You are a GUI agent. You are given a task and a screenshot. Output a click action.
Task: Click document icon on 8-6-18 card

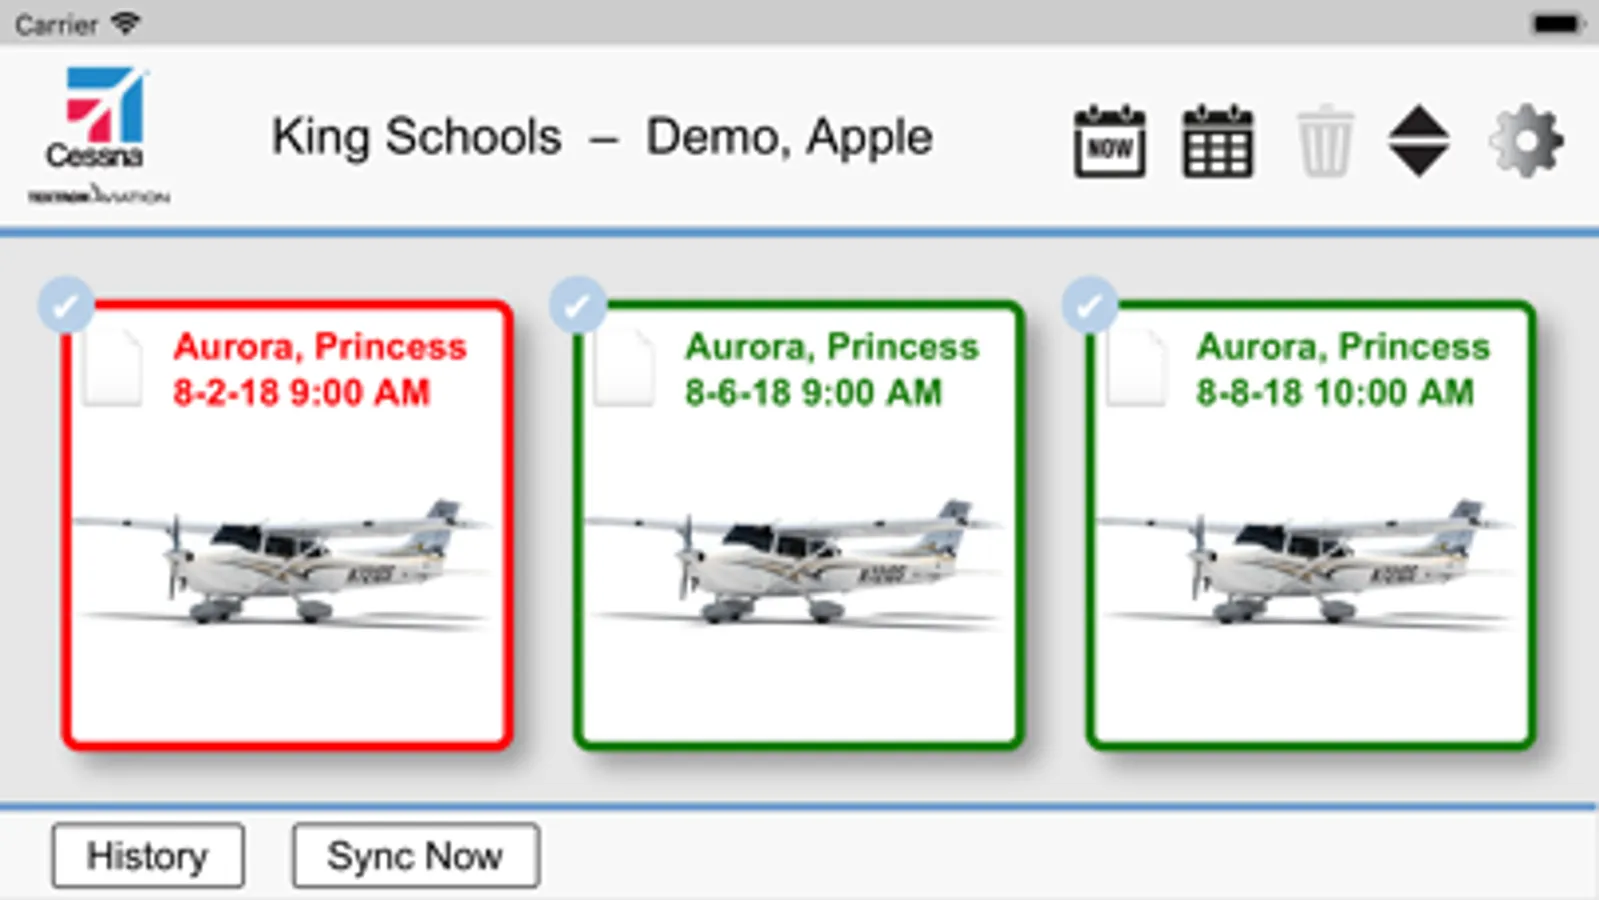(624, 368)
